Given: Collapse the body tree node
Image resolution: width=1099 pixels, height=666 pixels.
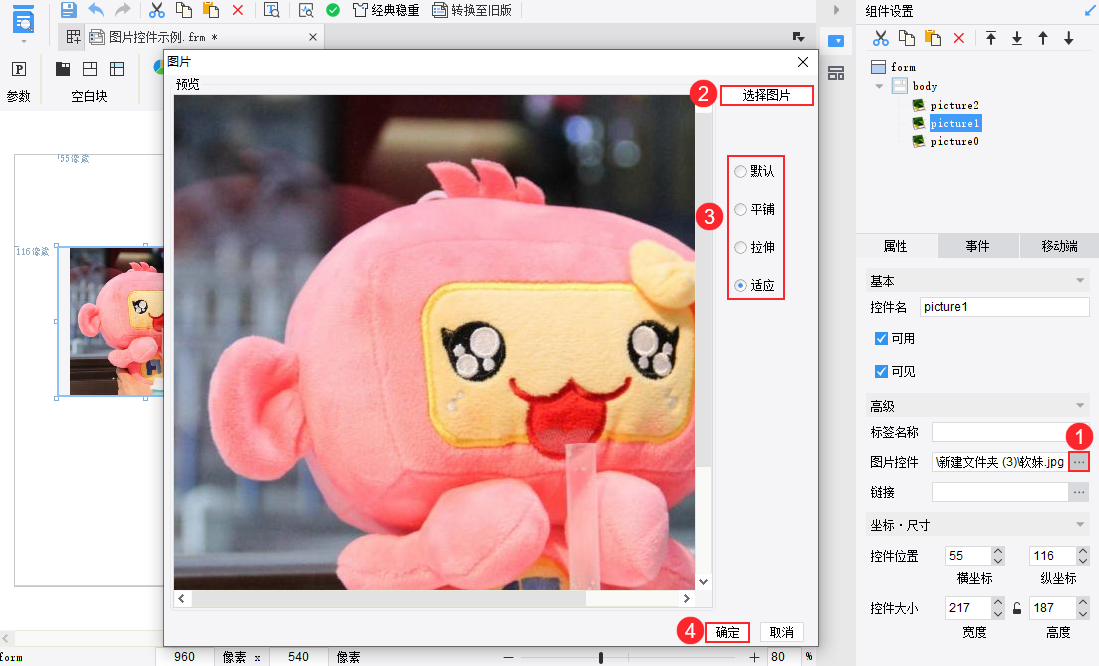Looking at the screenshot, I should (880, 86).
